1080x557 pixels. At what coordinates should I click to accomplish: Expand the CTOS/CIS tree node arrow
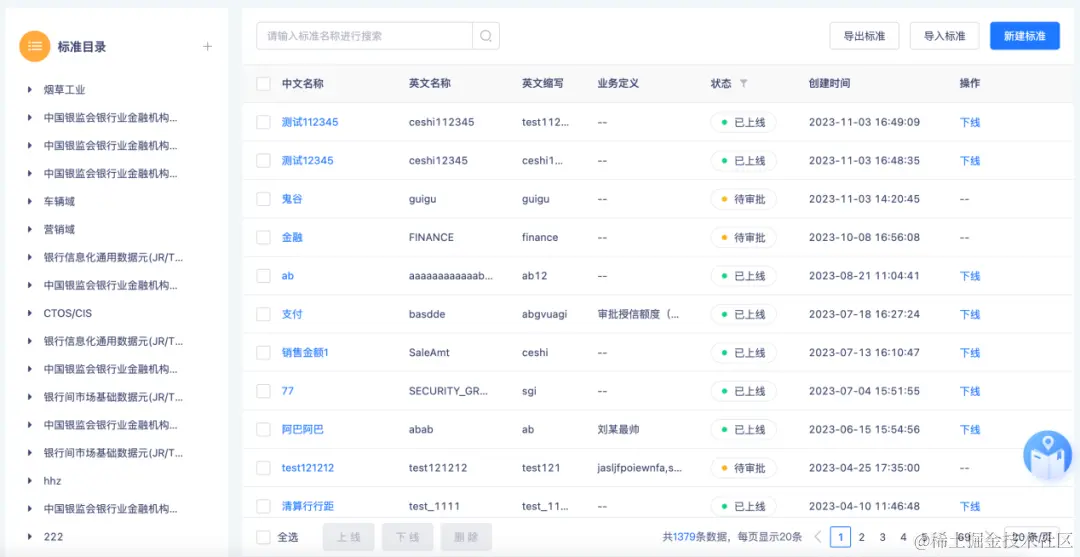[x=30, y=313]
